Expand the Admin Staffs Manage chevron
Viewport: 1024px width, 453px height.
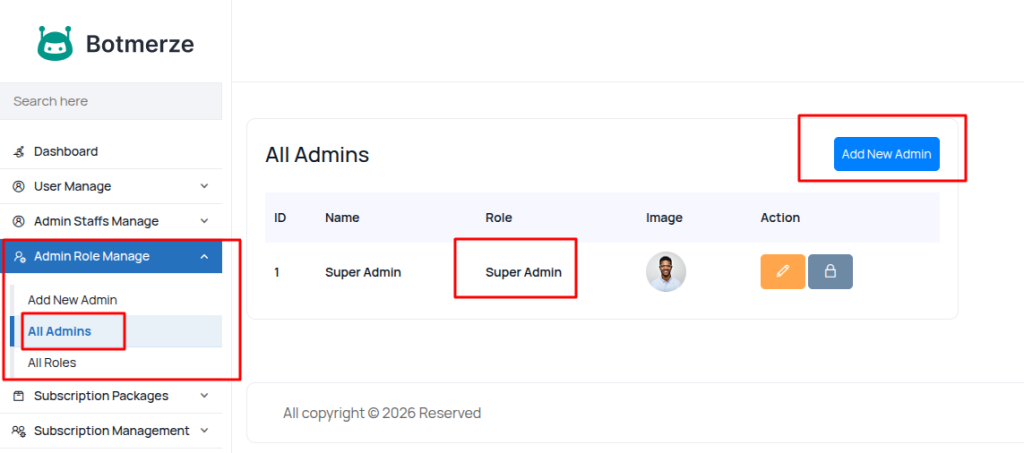click(204, 222)
